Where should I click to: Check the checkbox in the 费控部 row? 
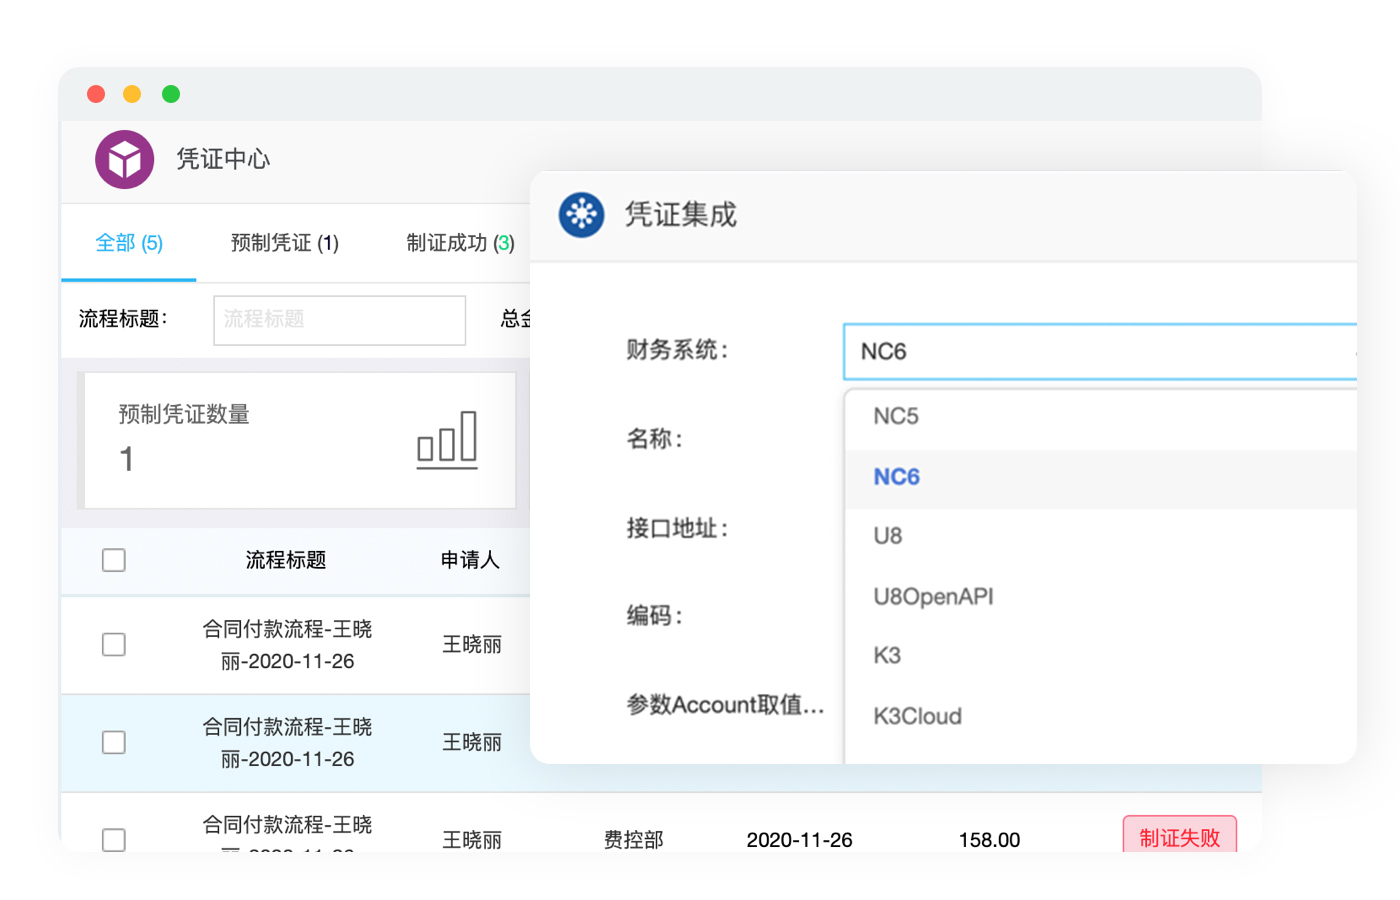114,839
